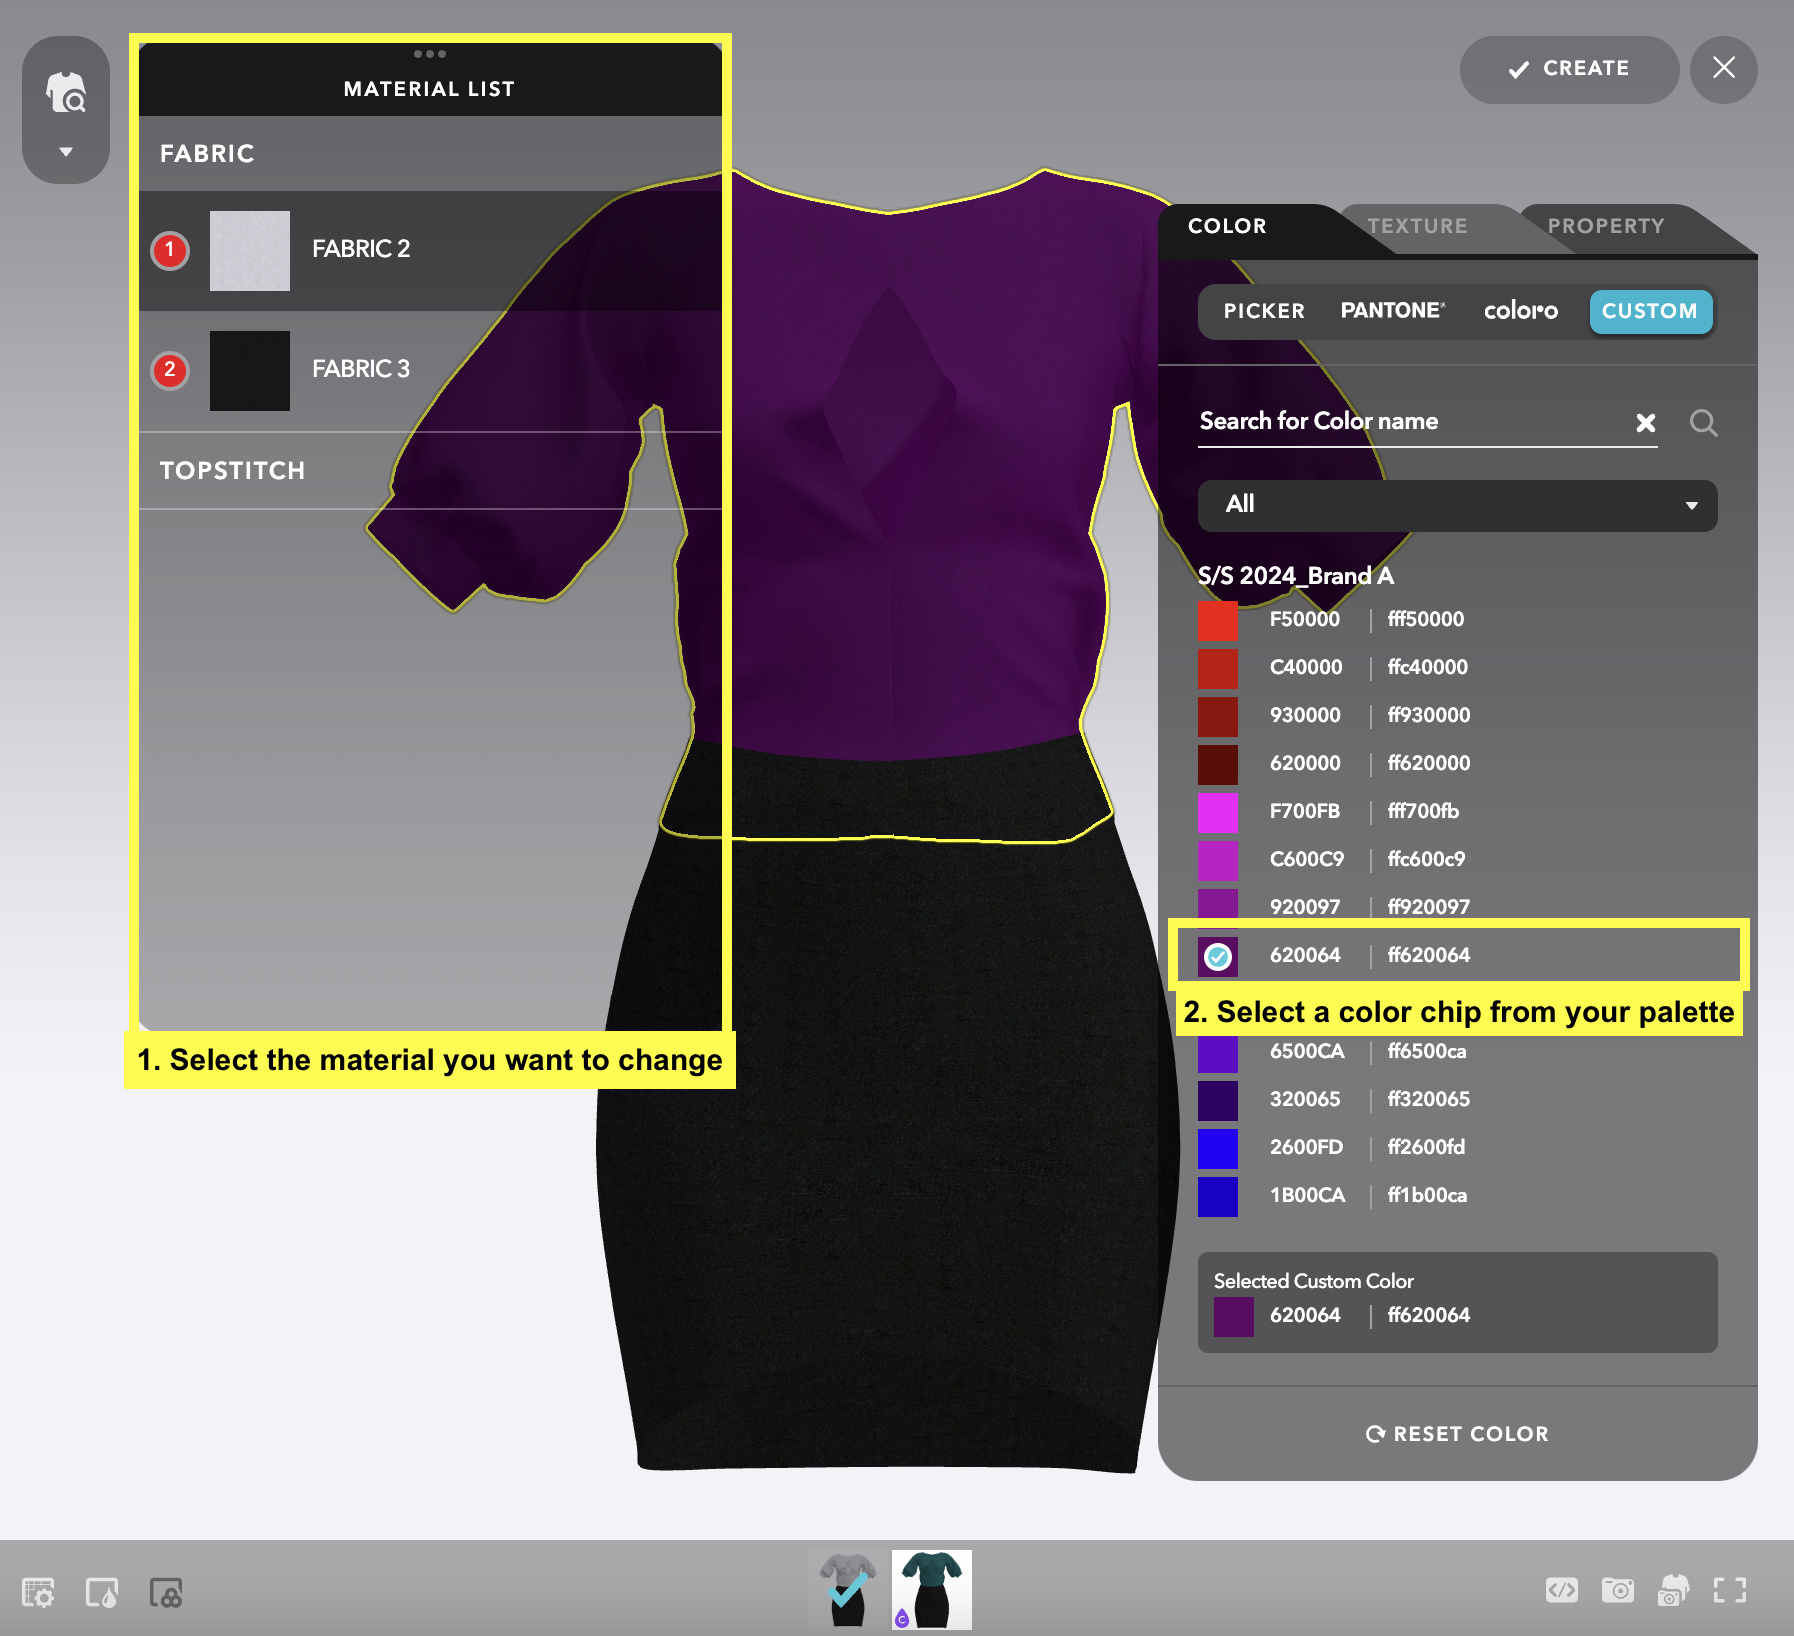Screen dimensions: 1794x1636
Task: Select the teal top colorway thumbnail
Action: (931, 1590)
